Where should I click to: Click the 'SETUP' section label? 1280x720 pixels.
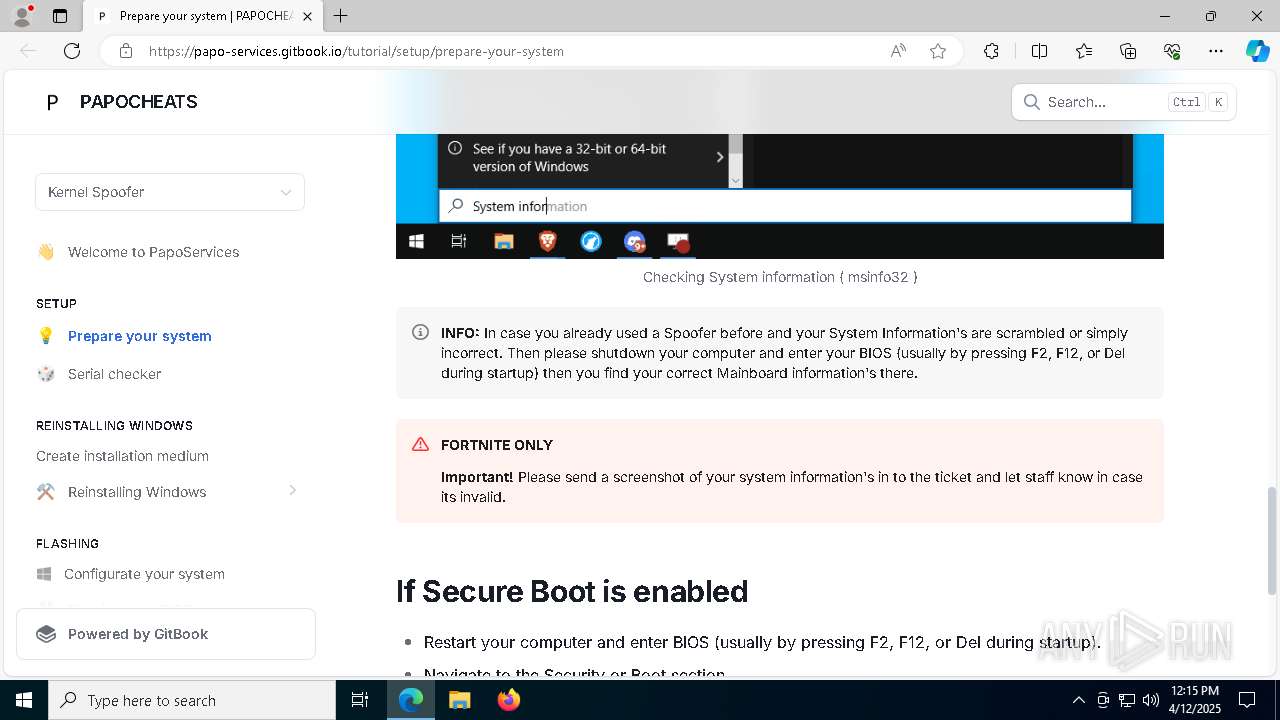[x=56, y=304]
